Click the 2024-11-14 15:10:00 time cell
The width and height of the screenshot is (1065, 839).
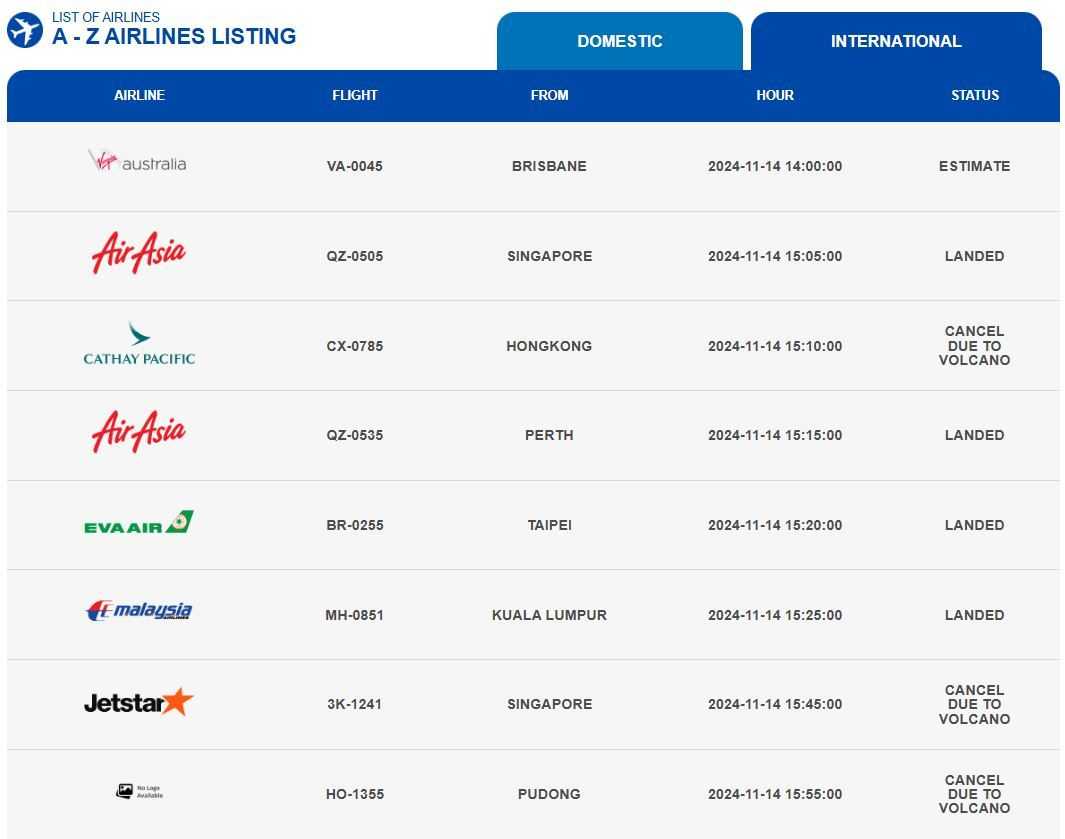(775, 346)
